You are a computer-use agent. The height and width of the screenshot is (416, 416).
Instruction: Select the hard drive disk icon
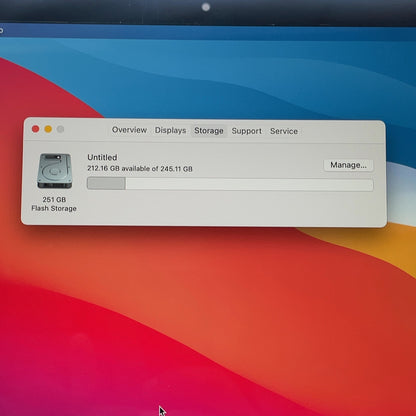54,171
